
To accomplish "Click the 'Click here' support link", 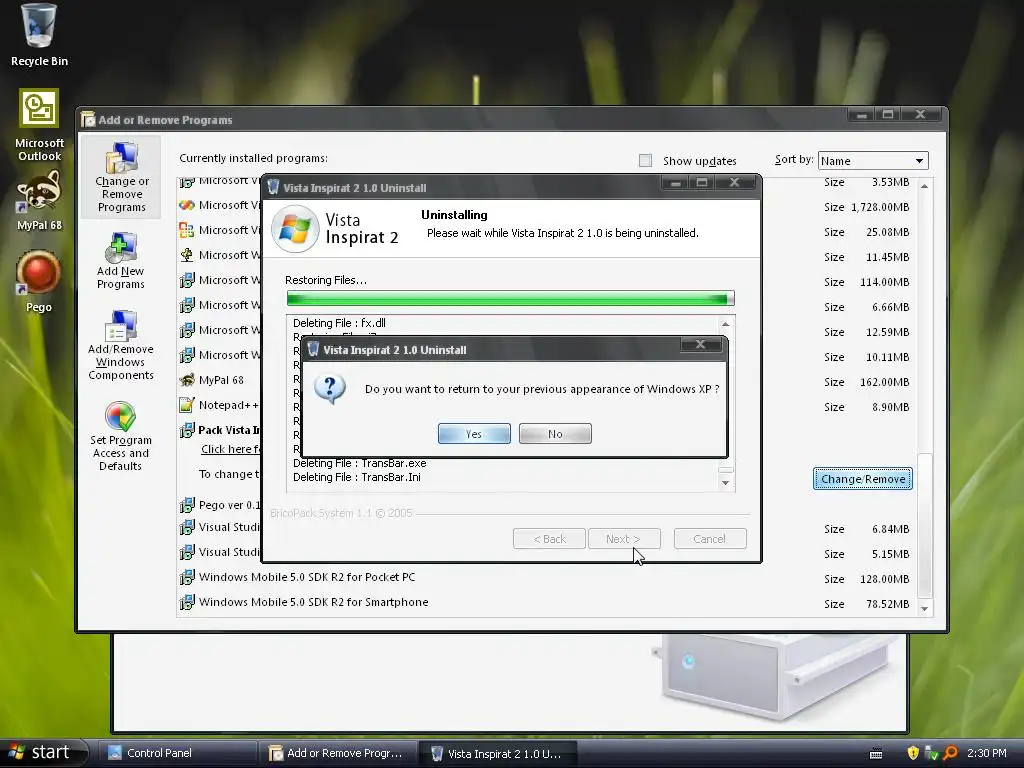I will [x=230, y=449].
